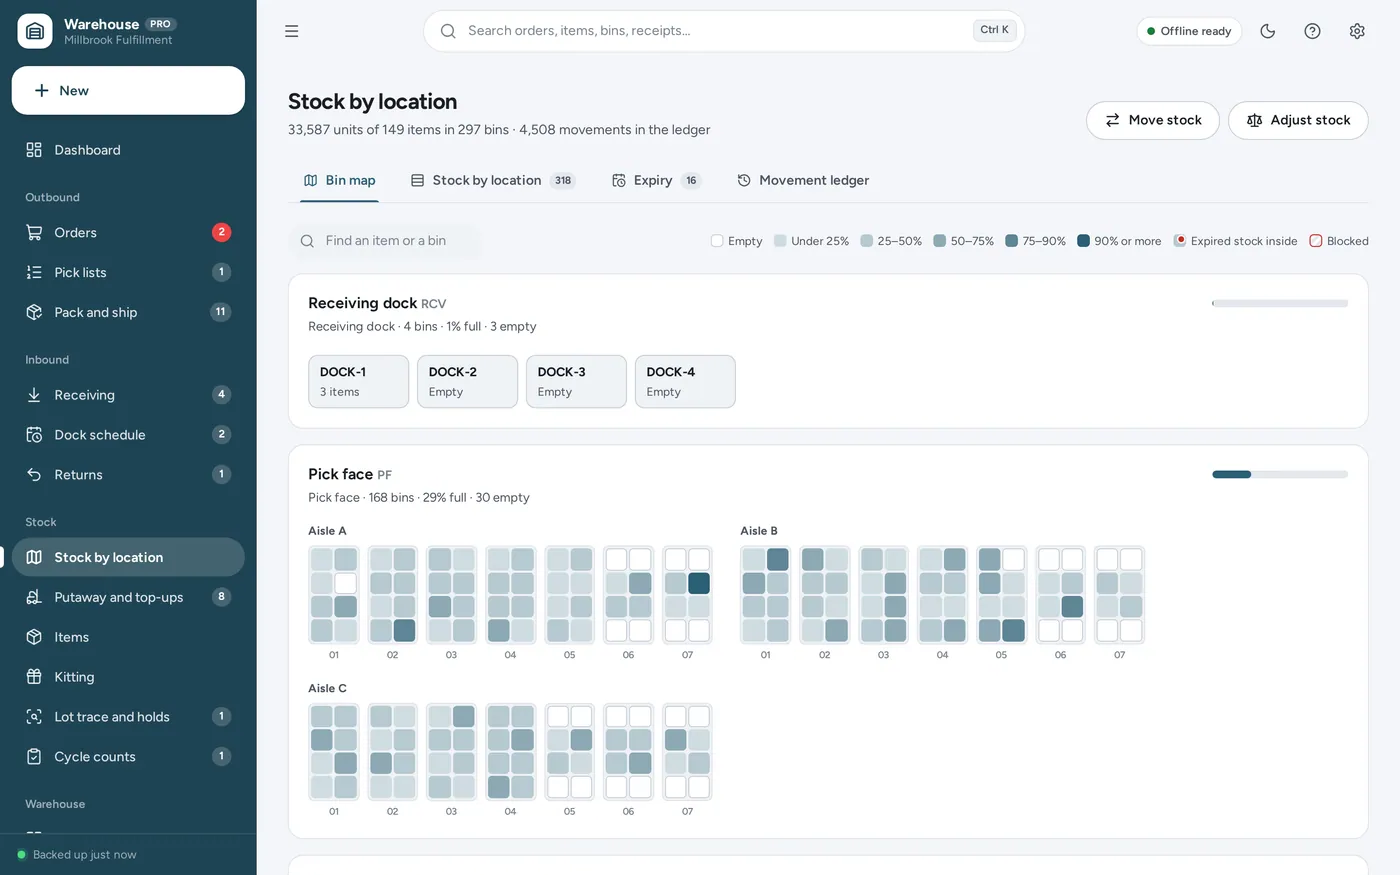Click the Expired stock inside legend marker

pos(1180,241)
